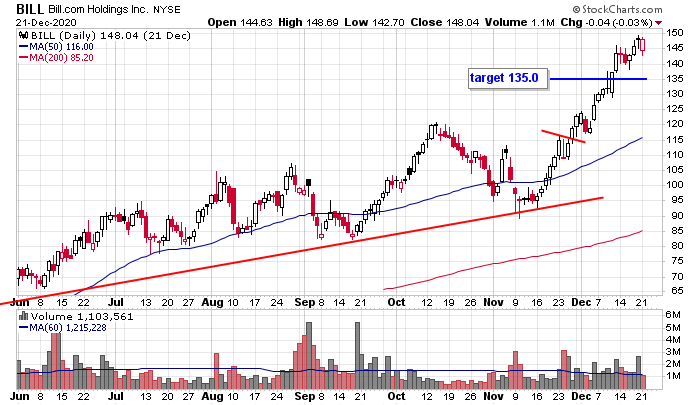Viewport: 700px width, 405px height.
Task: Click the NYSE exchange label
Action: (x=167, y=9)
